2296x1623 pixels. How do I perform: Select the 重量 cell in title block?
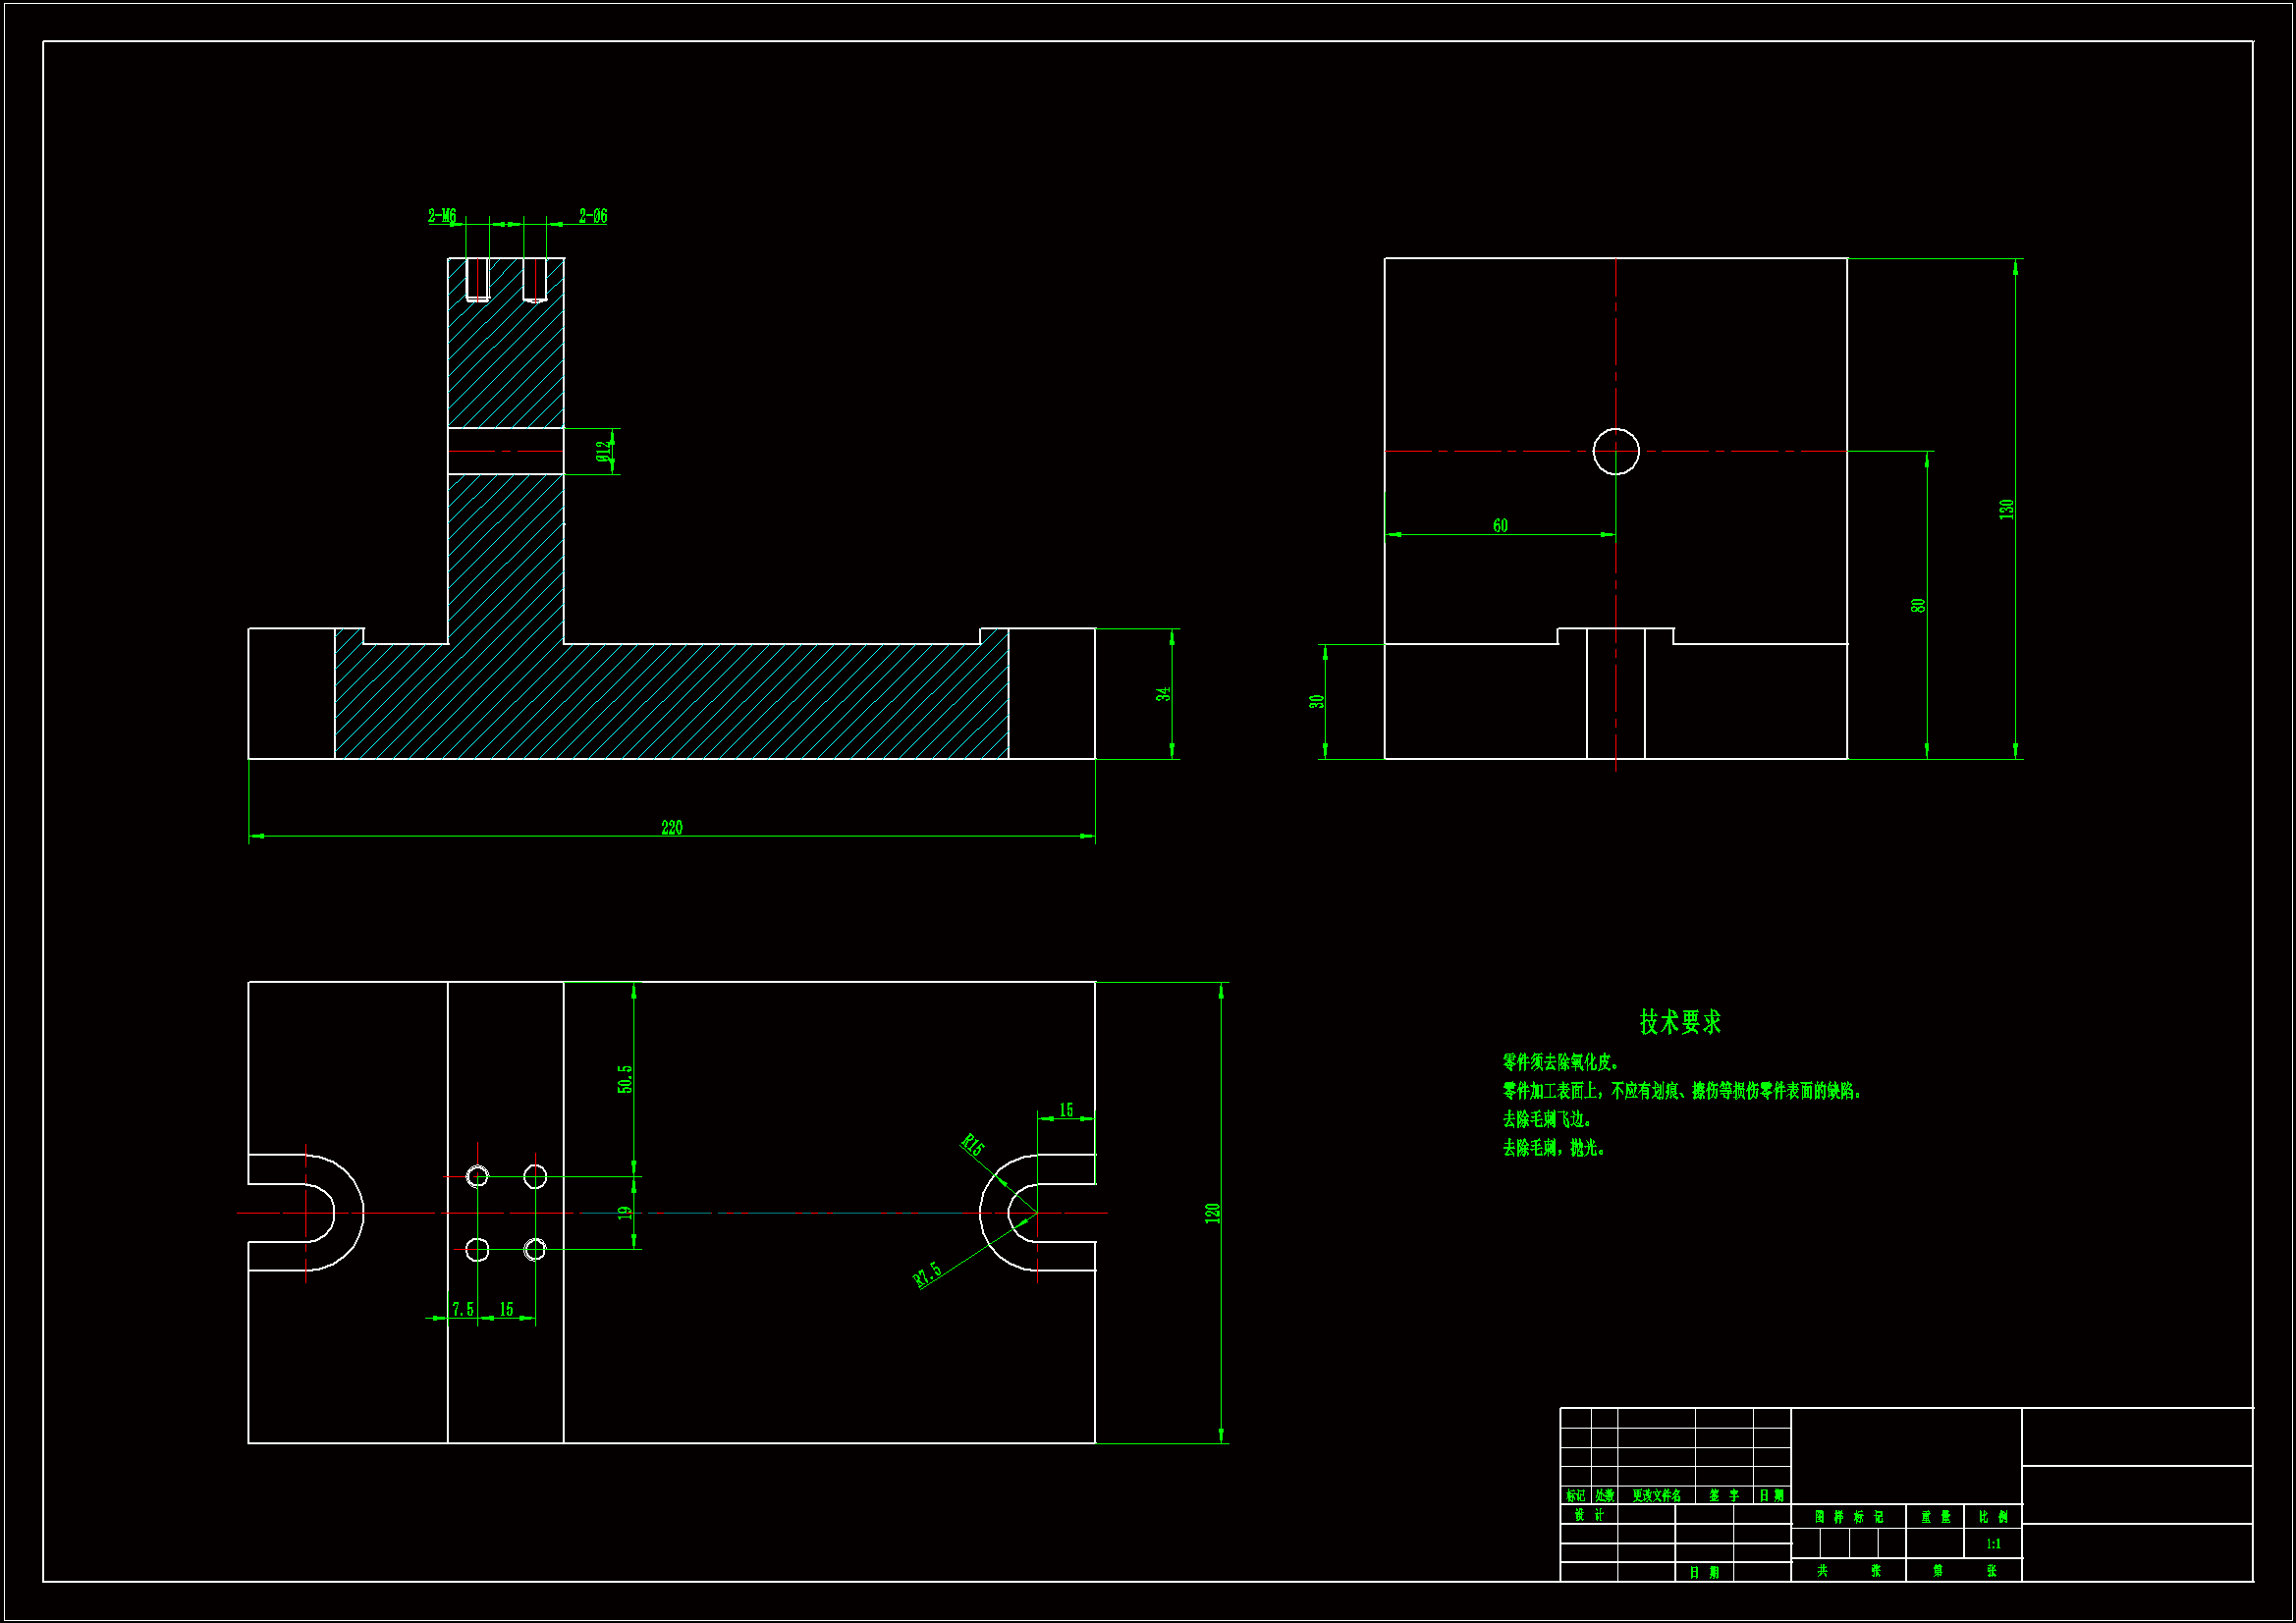(x=1935, y=1517)
